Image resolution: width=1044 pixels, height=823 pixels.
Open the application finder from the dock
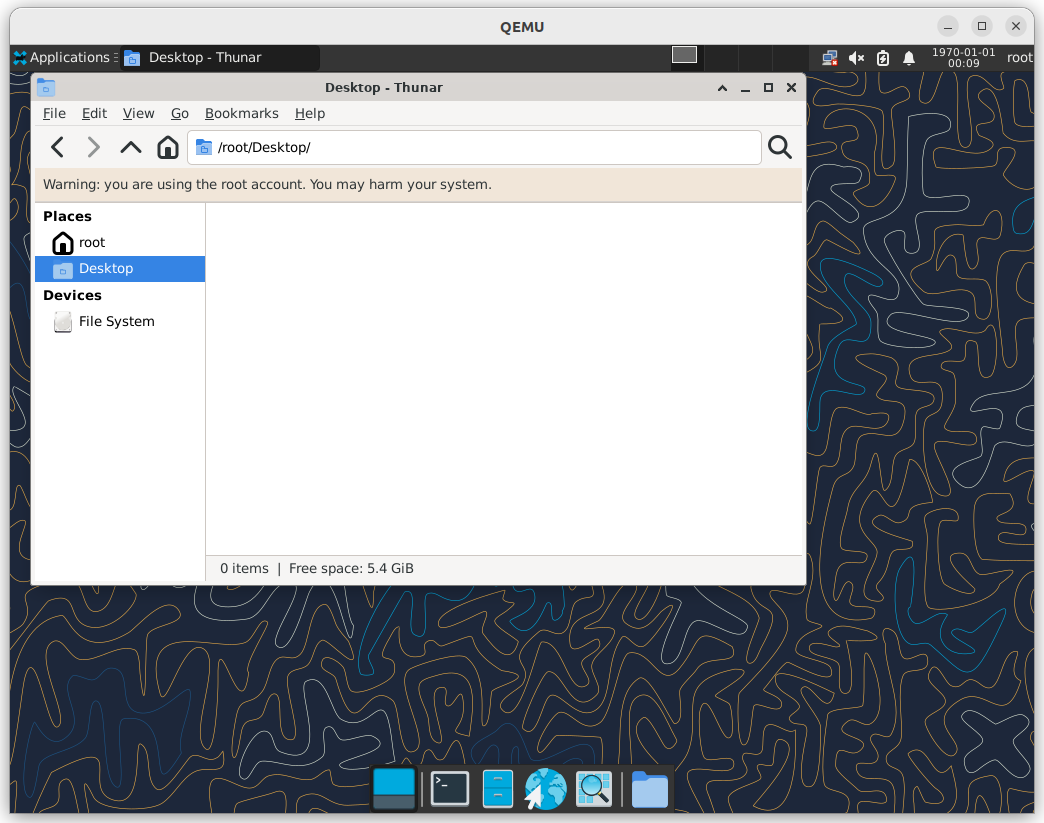(x=594, y=788)
